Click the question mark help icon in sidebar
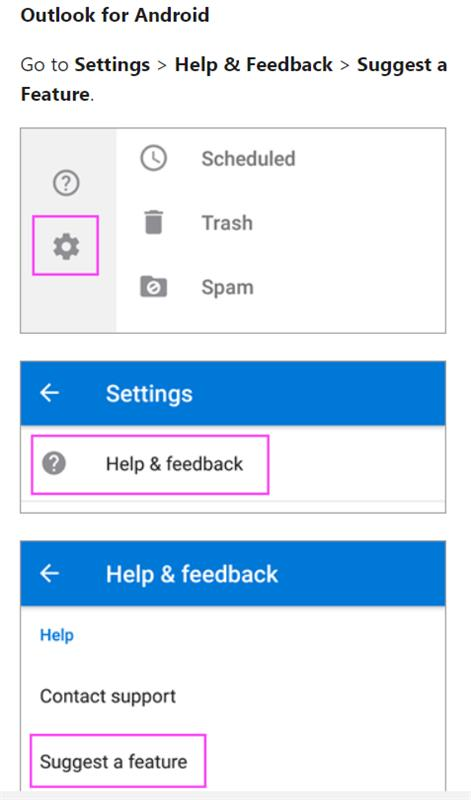This screenshot has height=800, width=471. click(66, 183)
